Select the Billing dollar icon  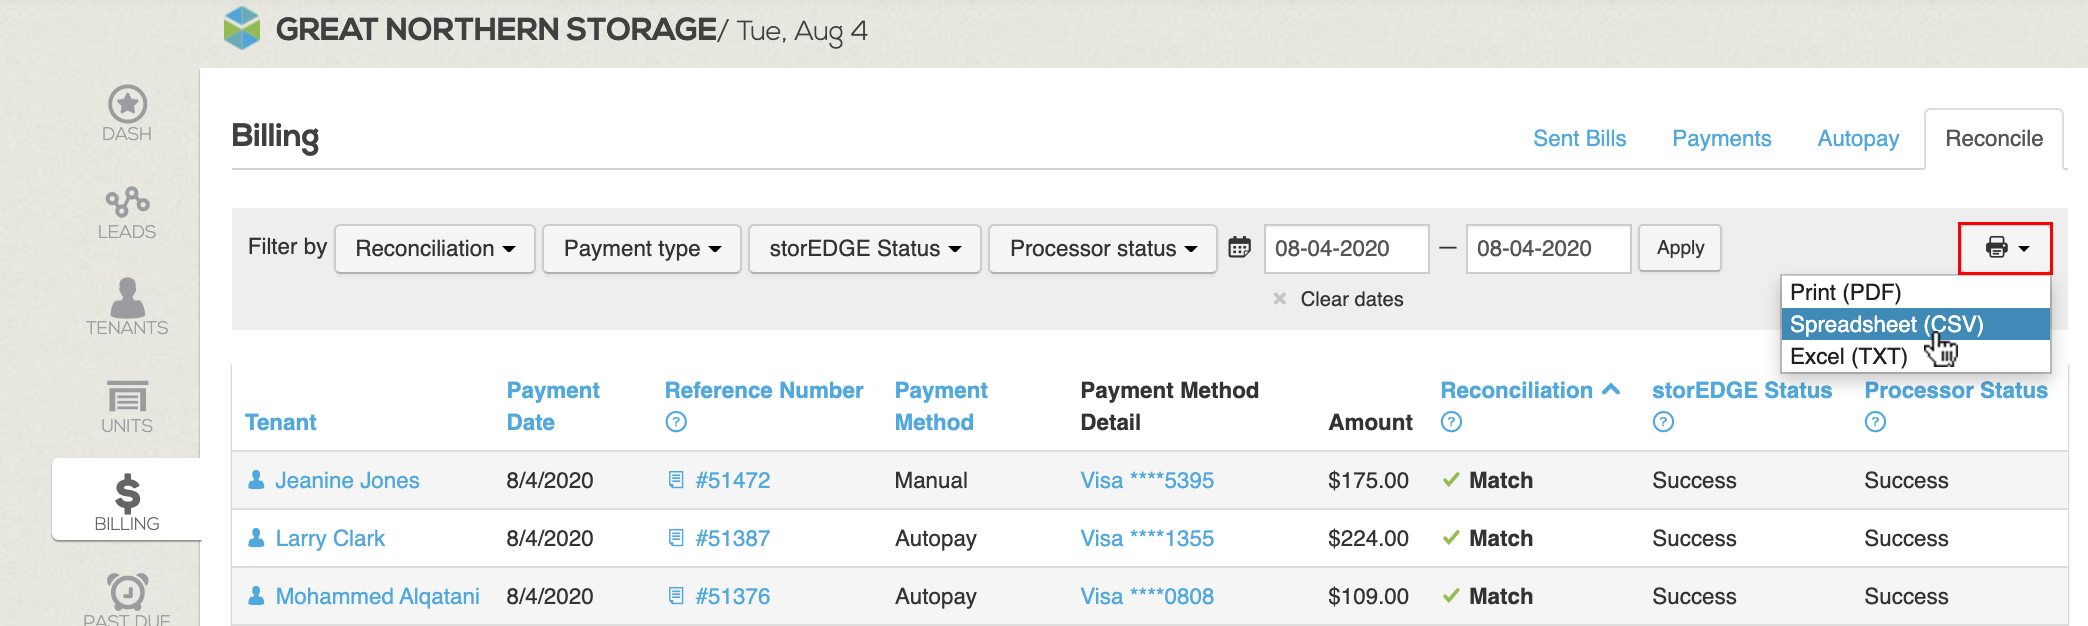click(127, 494)
